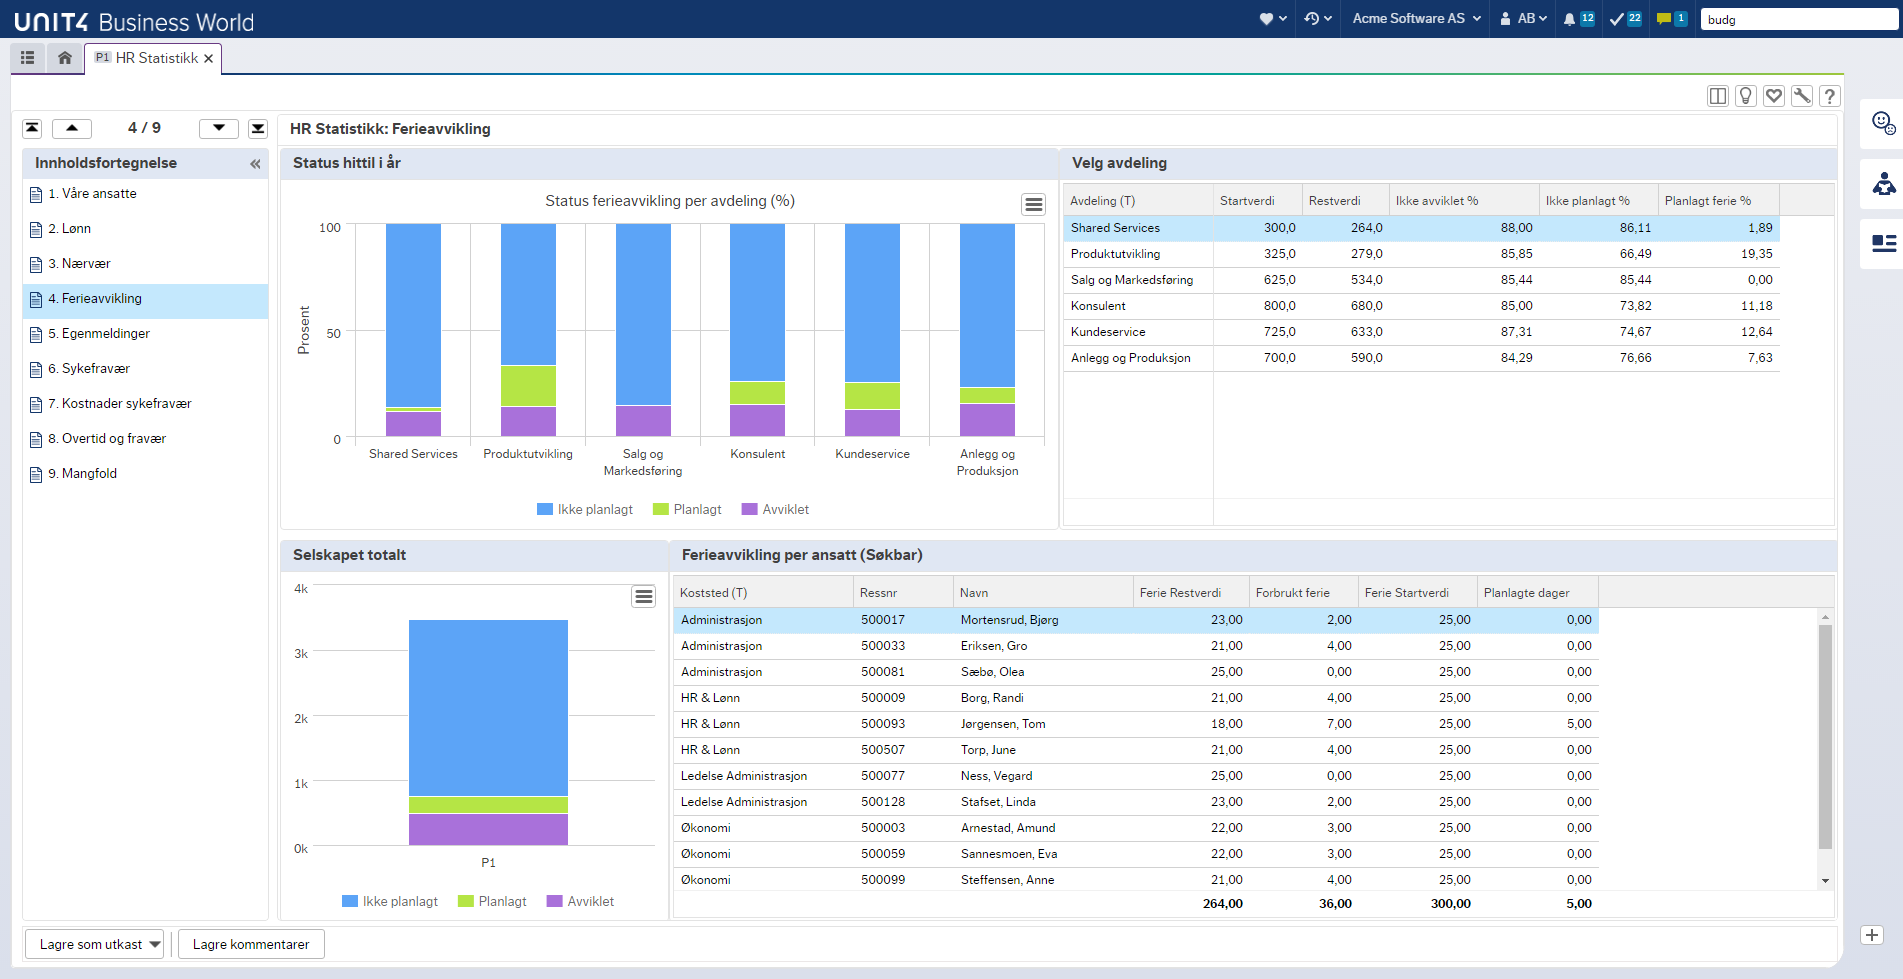1903x979 pixels.
Task: Toggle Avviklet legend in department chart
Action: click(x=775, y=509)
